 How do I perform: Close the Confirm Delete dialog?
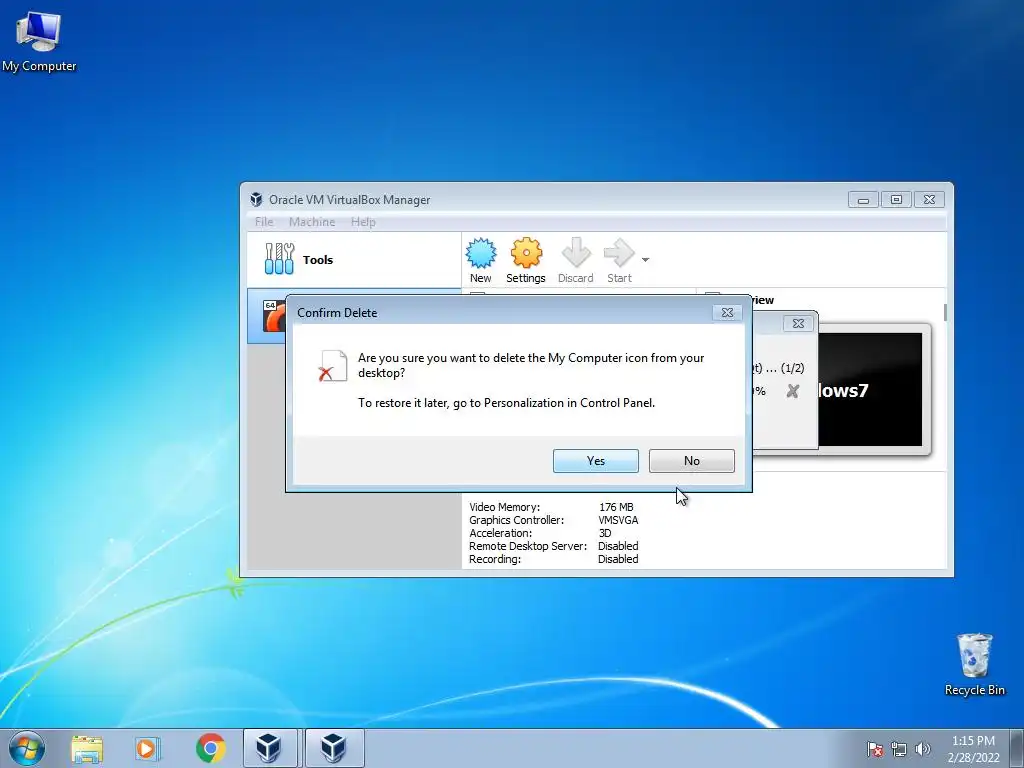tap(727, 313)
